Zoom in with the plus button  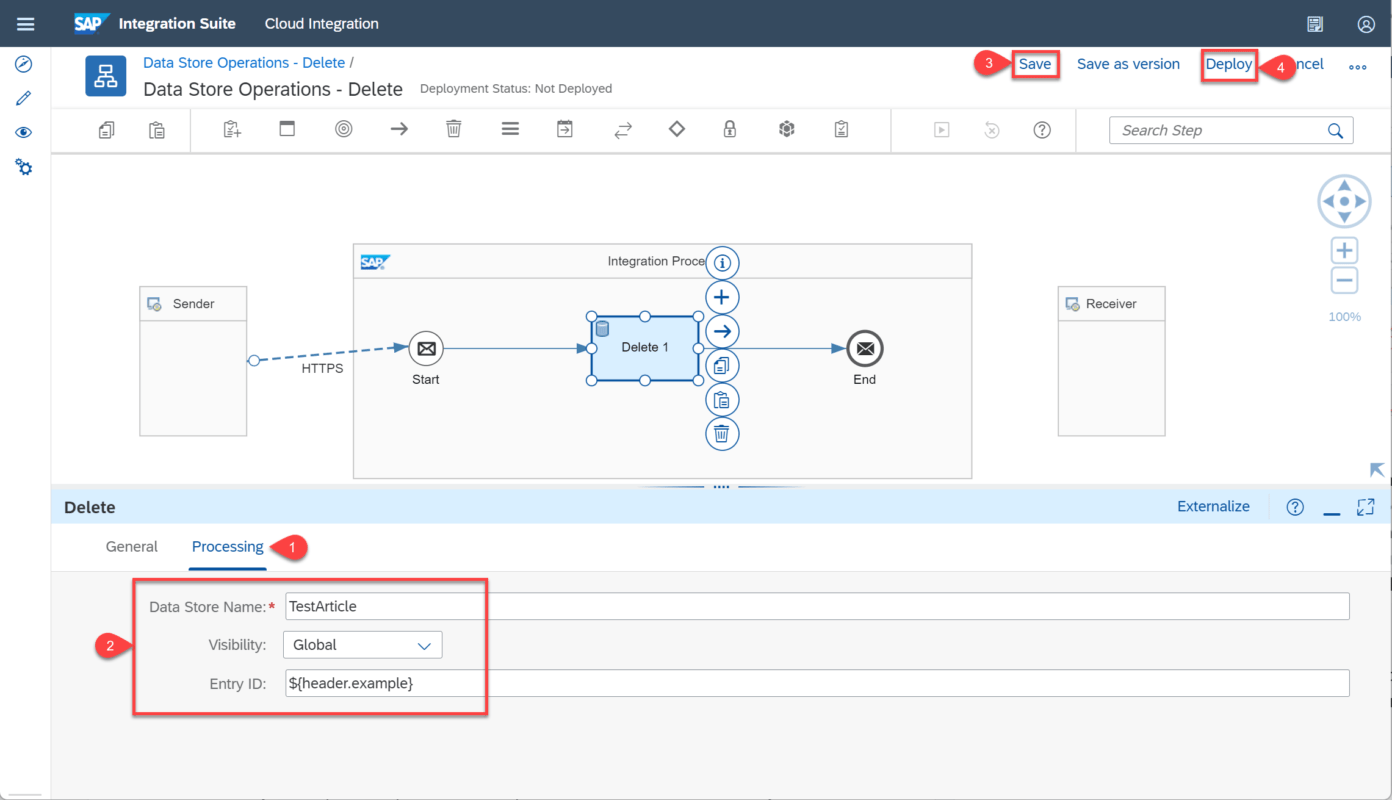[x=1345, y=251]
